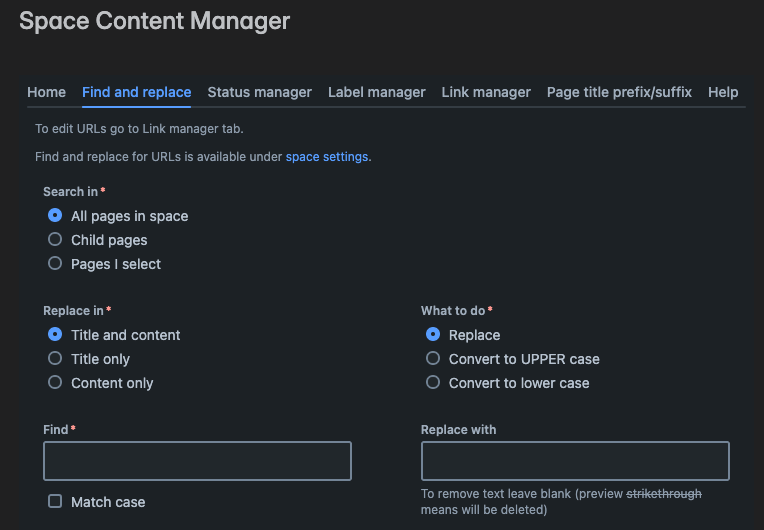The width and height of the screenshot is (764, 530).
Task: Choose Convert to UPPER case option
Action: point(433,359)
